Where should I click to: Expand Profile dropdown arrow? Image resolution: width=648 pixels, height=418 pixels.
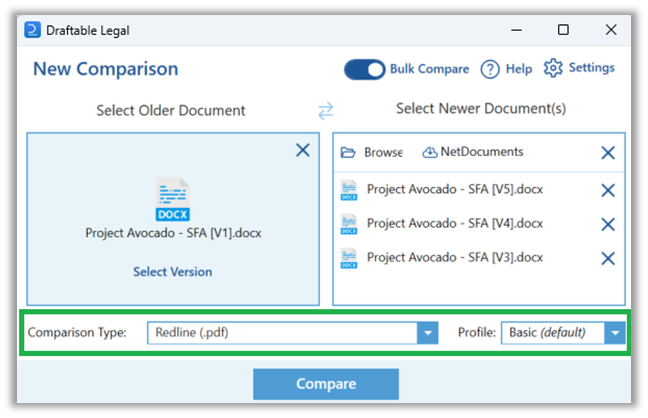click(x=615, y=333)
